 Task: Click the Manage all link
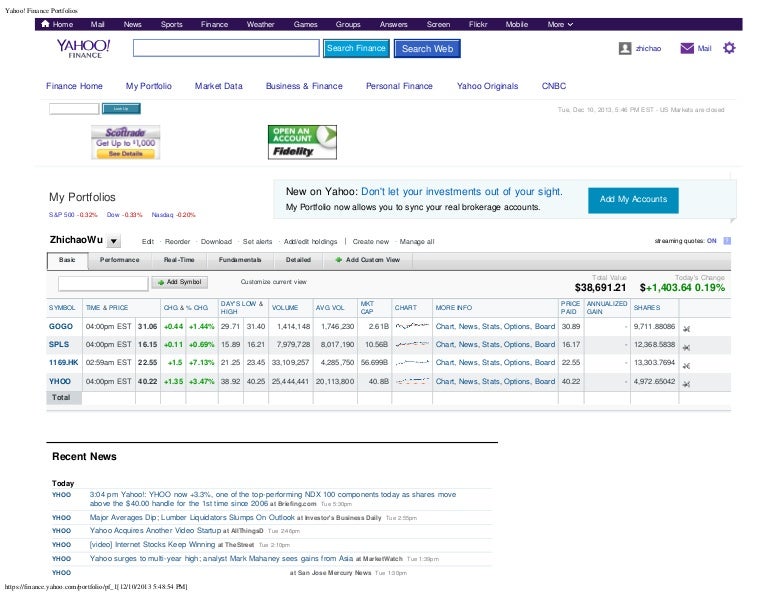[417, 241]
